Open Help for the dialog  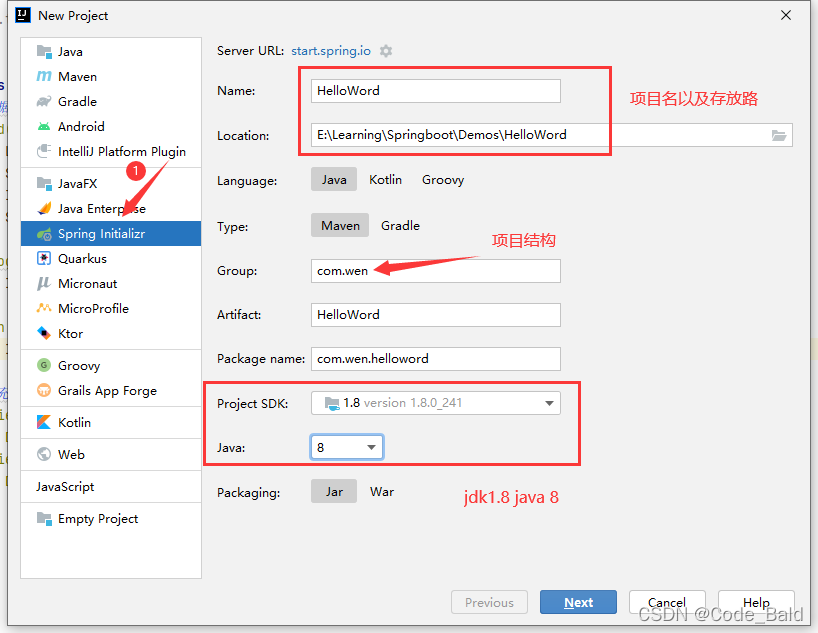click(756, 602)
